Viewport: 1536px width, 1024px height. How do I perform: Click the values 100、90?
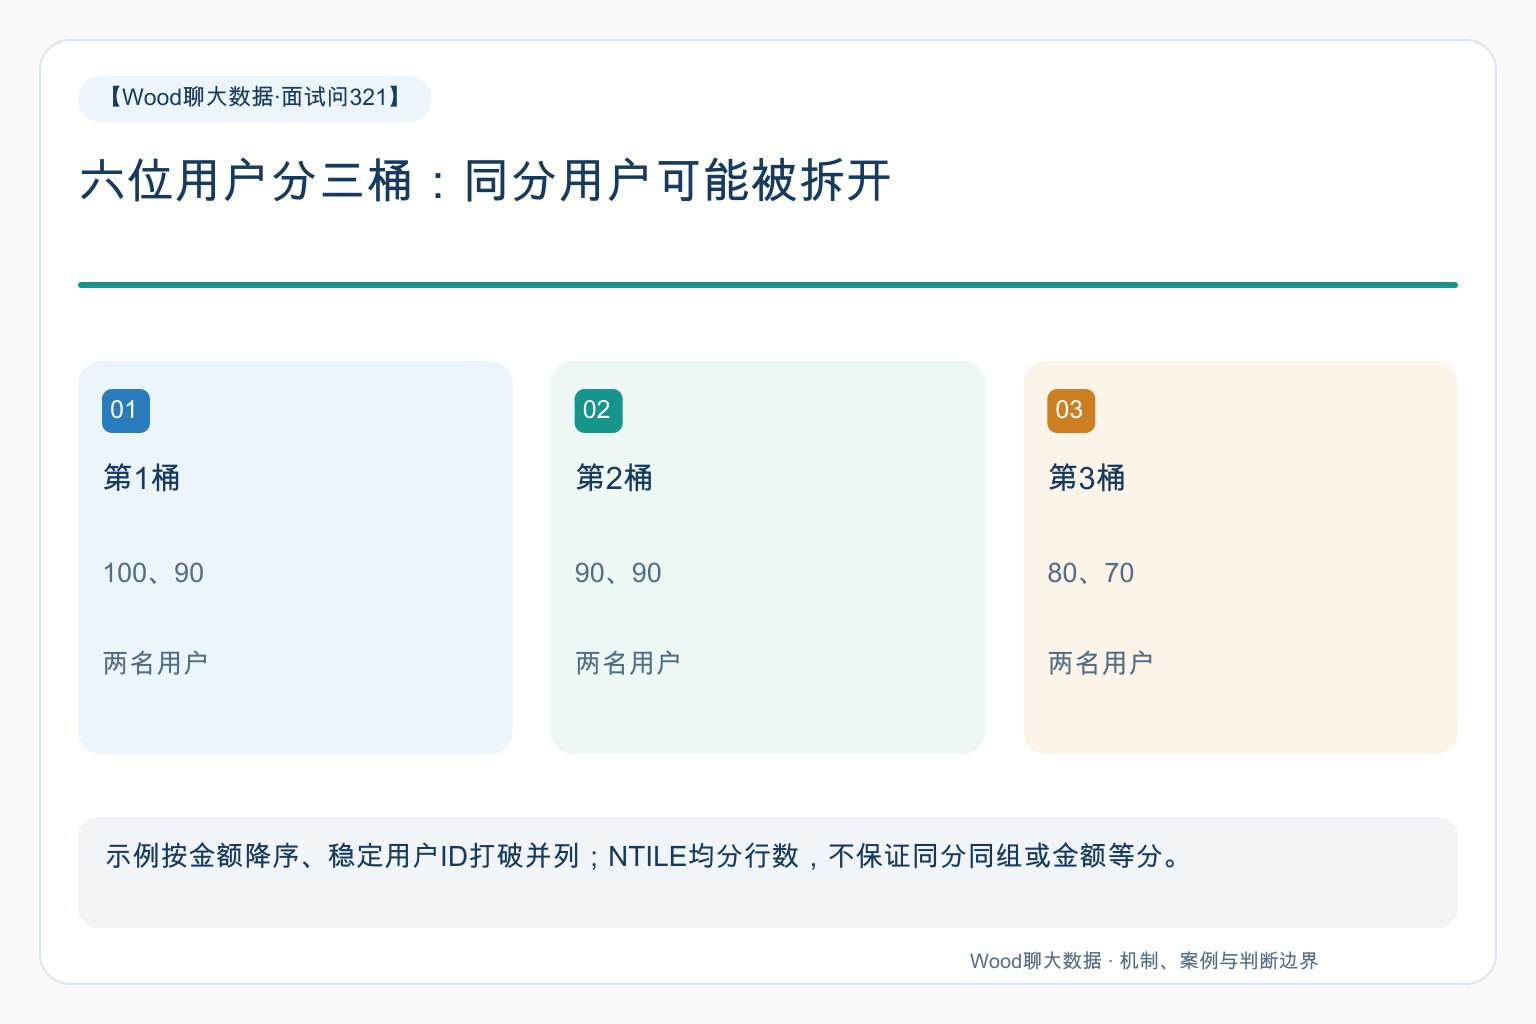(x=153, y=573)
